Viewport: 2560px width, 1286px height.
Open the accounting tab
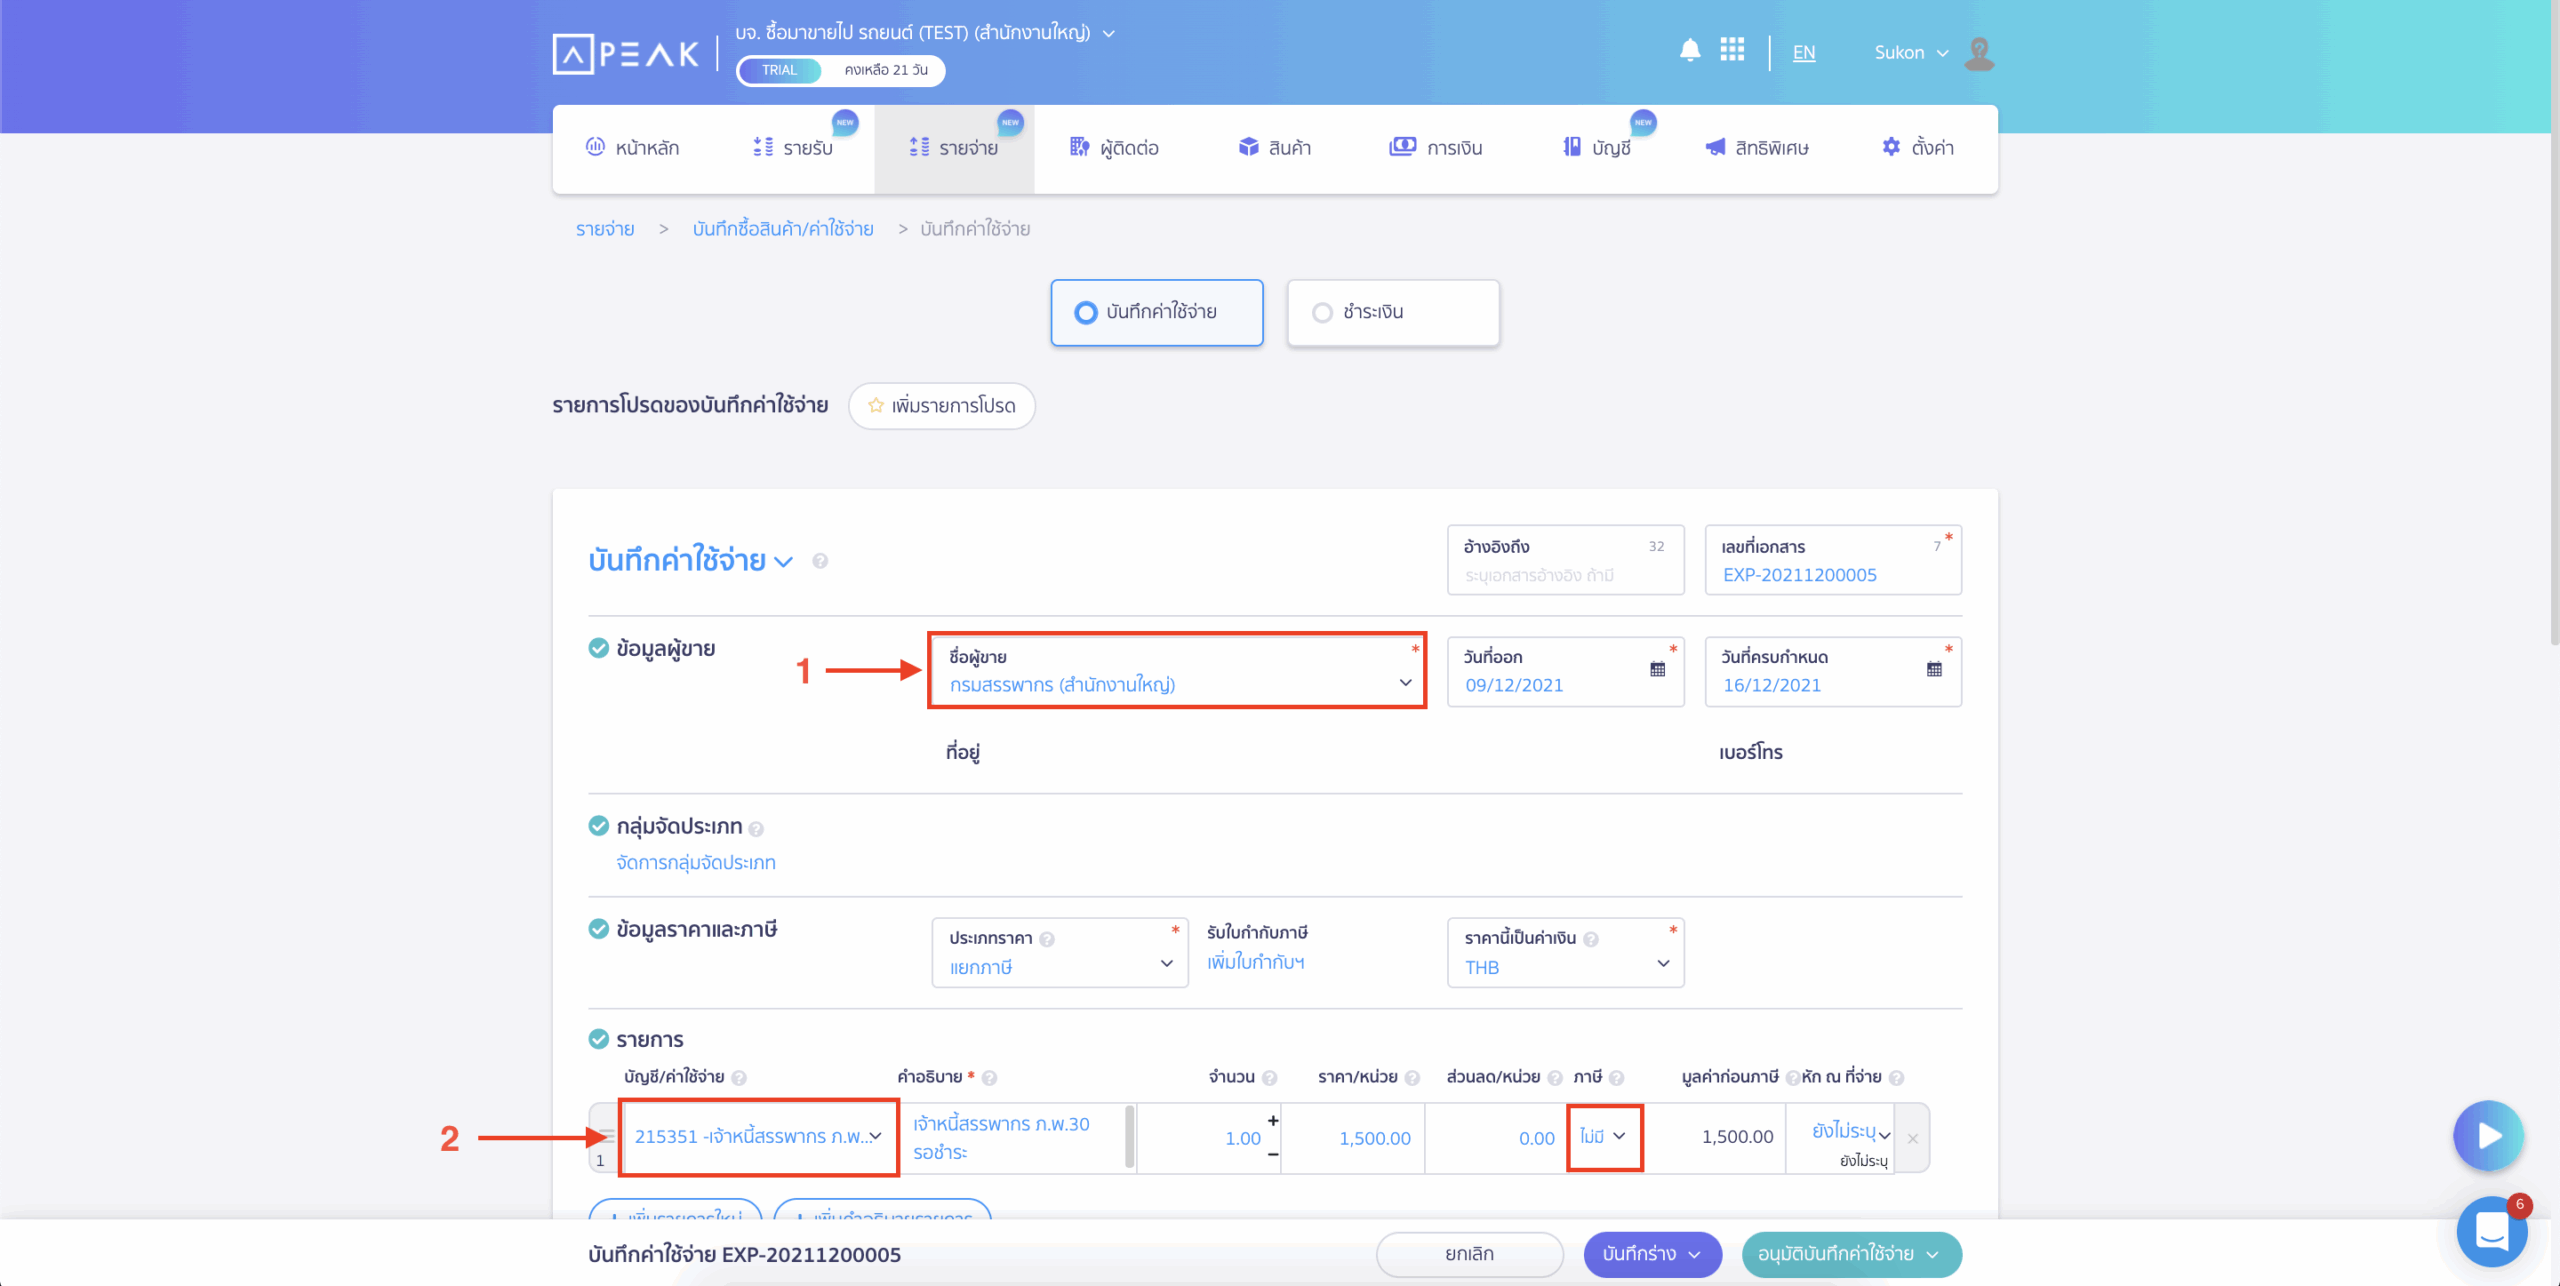click(x=1597, y=148)
